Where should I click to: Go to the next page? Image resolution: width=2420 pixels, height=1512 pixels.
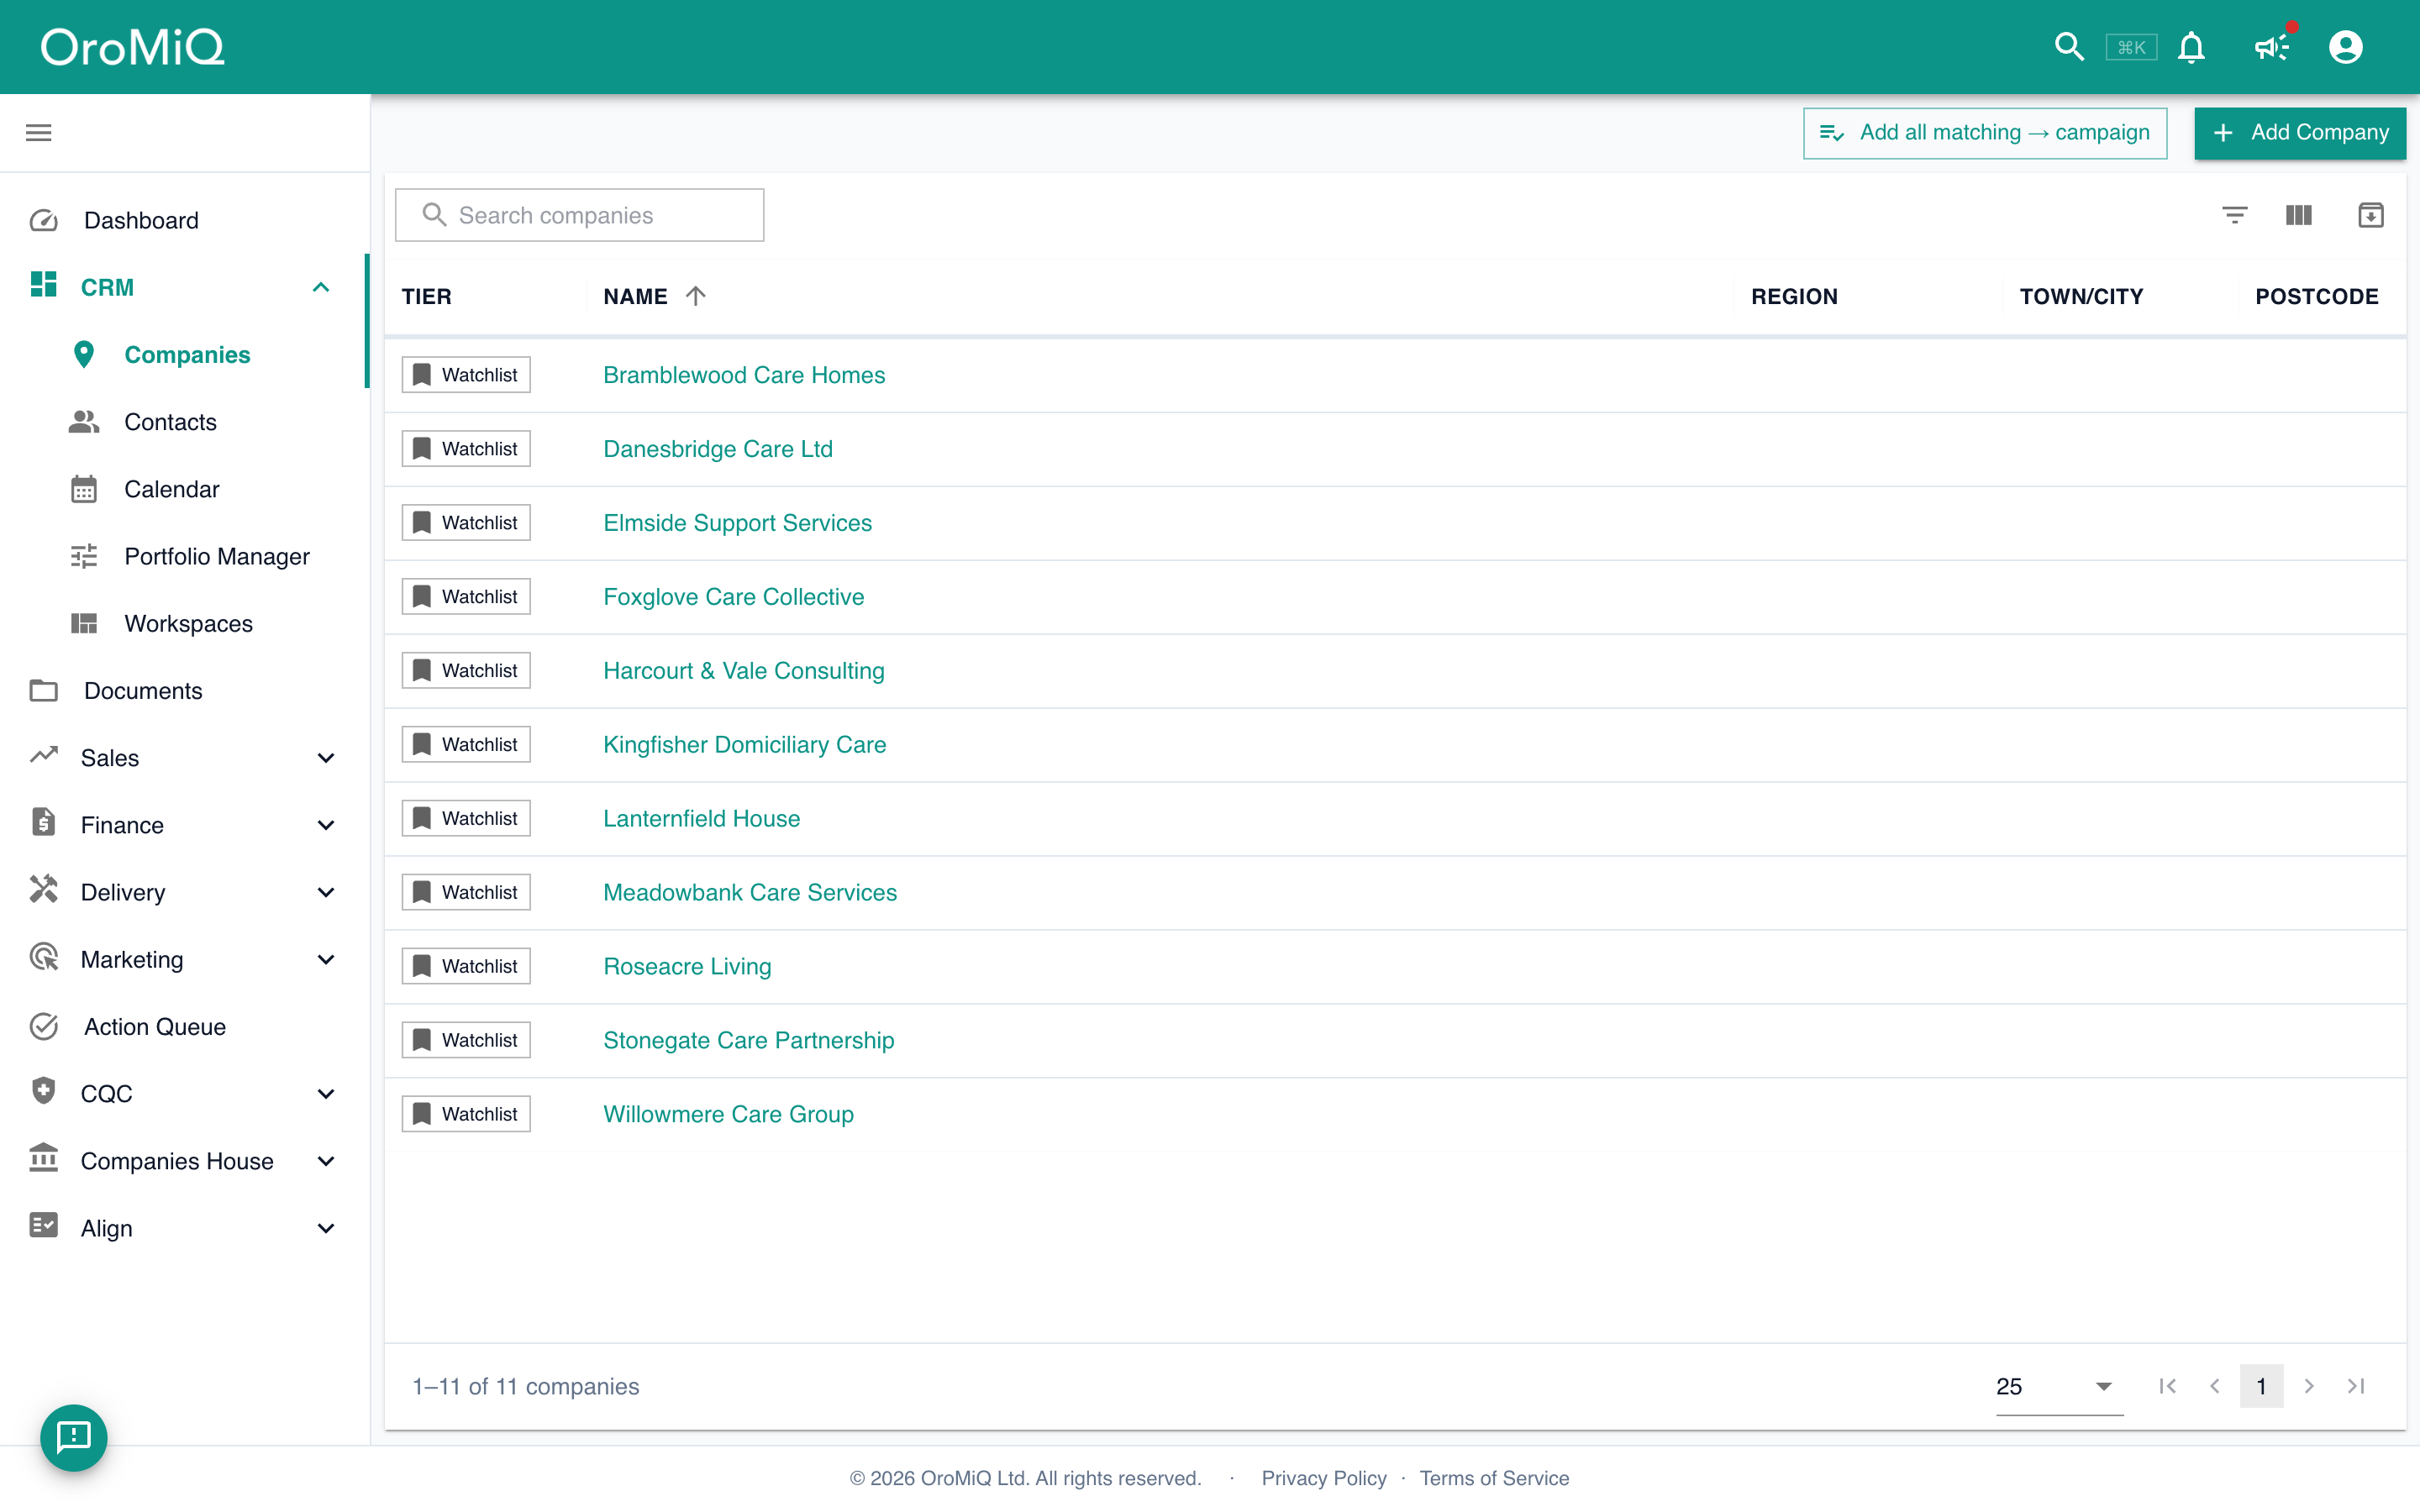(2309, 1386)
